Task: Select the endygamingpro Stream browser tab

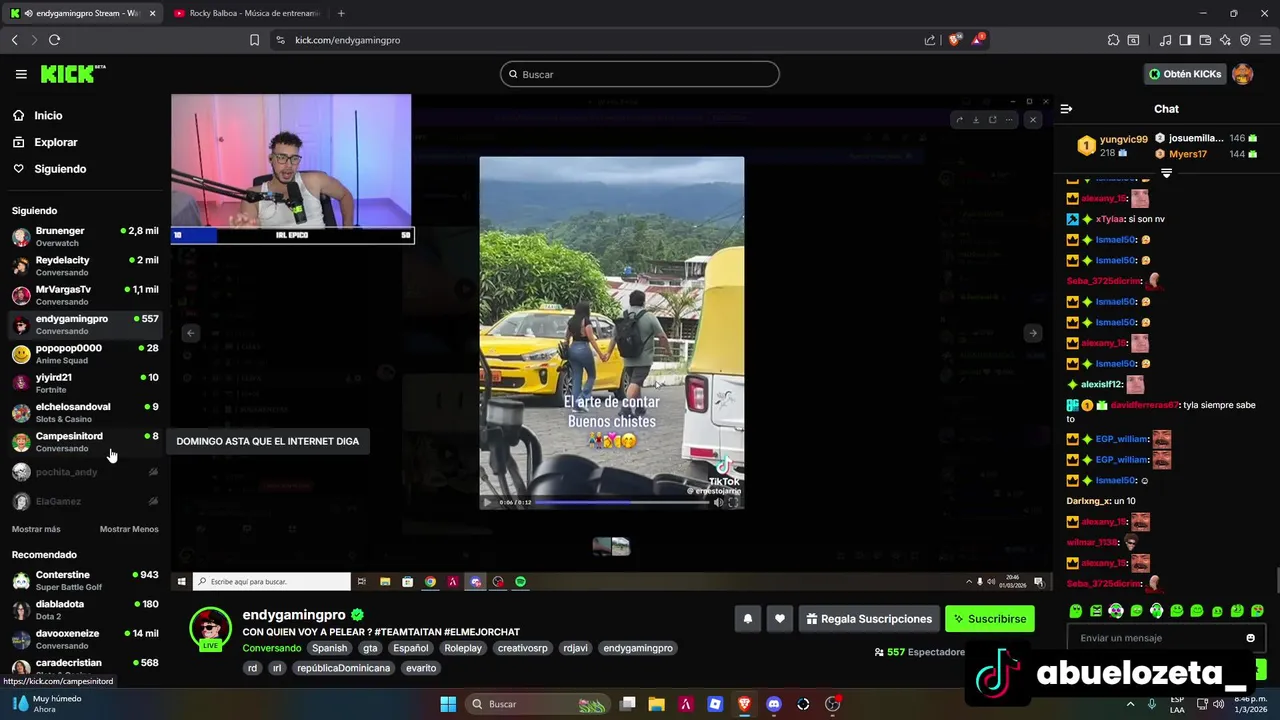Action: tap(82, 13)
